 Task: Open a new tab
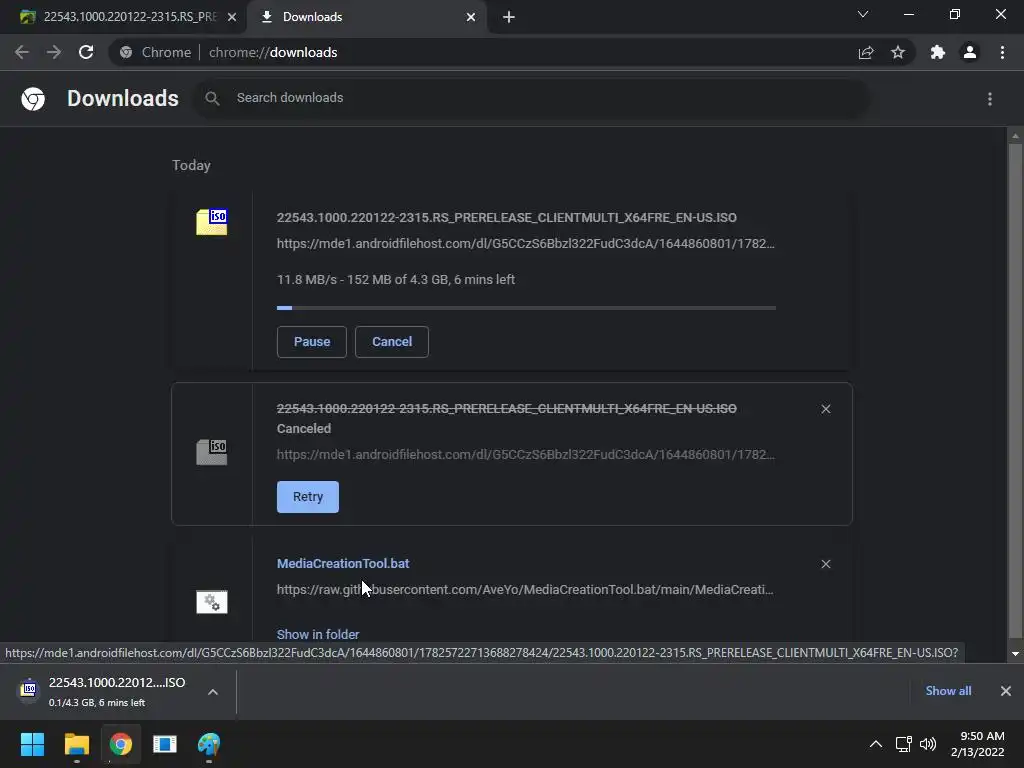(x=509, y=17)
